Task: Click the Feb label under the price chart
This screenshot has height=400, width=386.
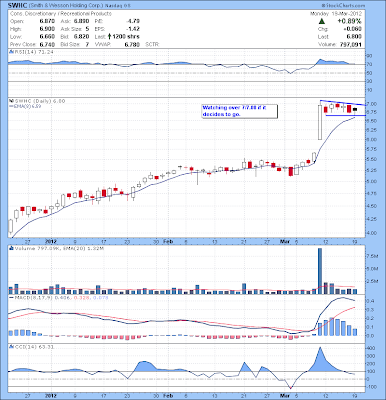Action: [168, 242]
